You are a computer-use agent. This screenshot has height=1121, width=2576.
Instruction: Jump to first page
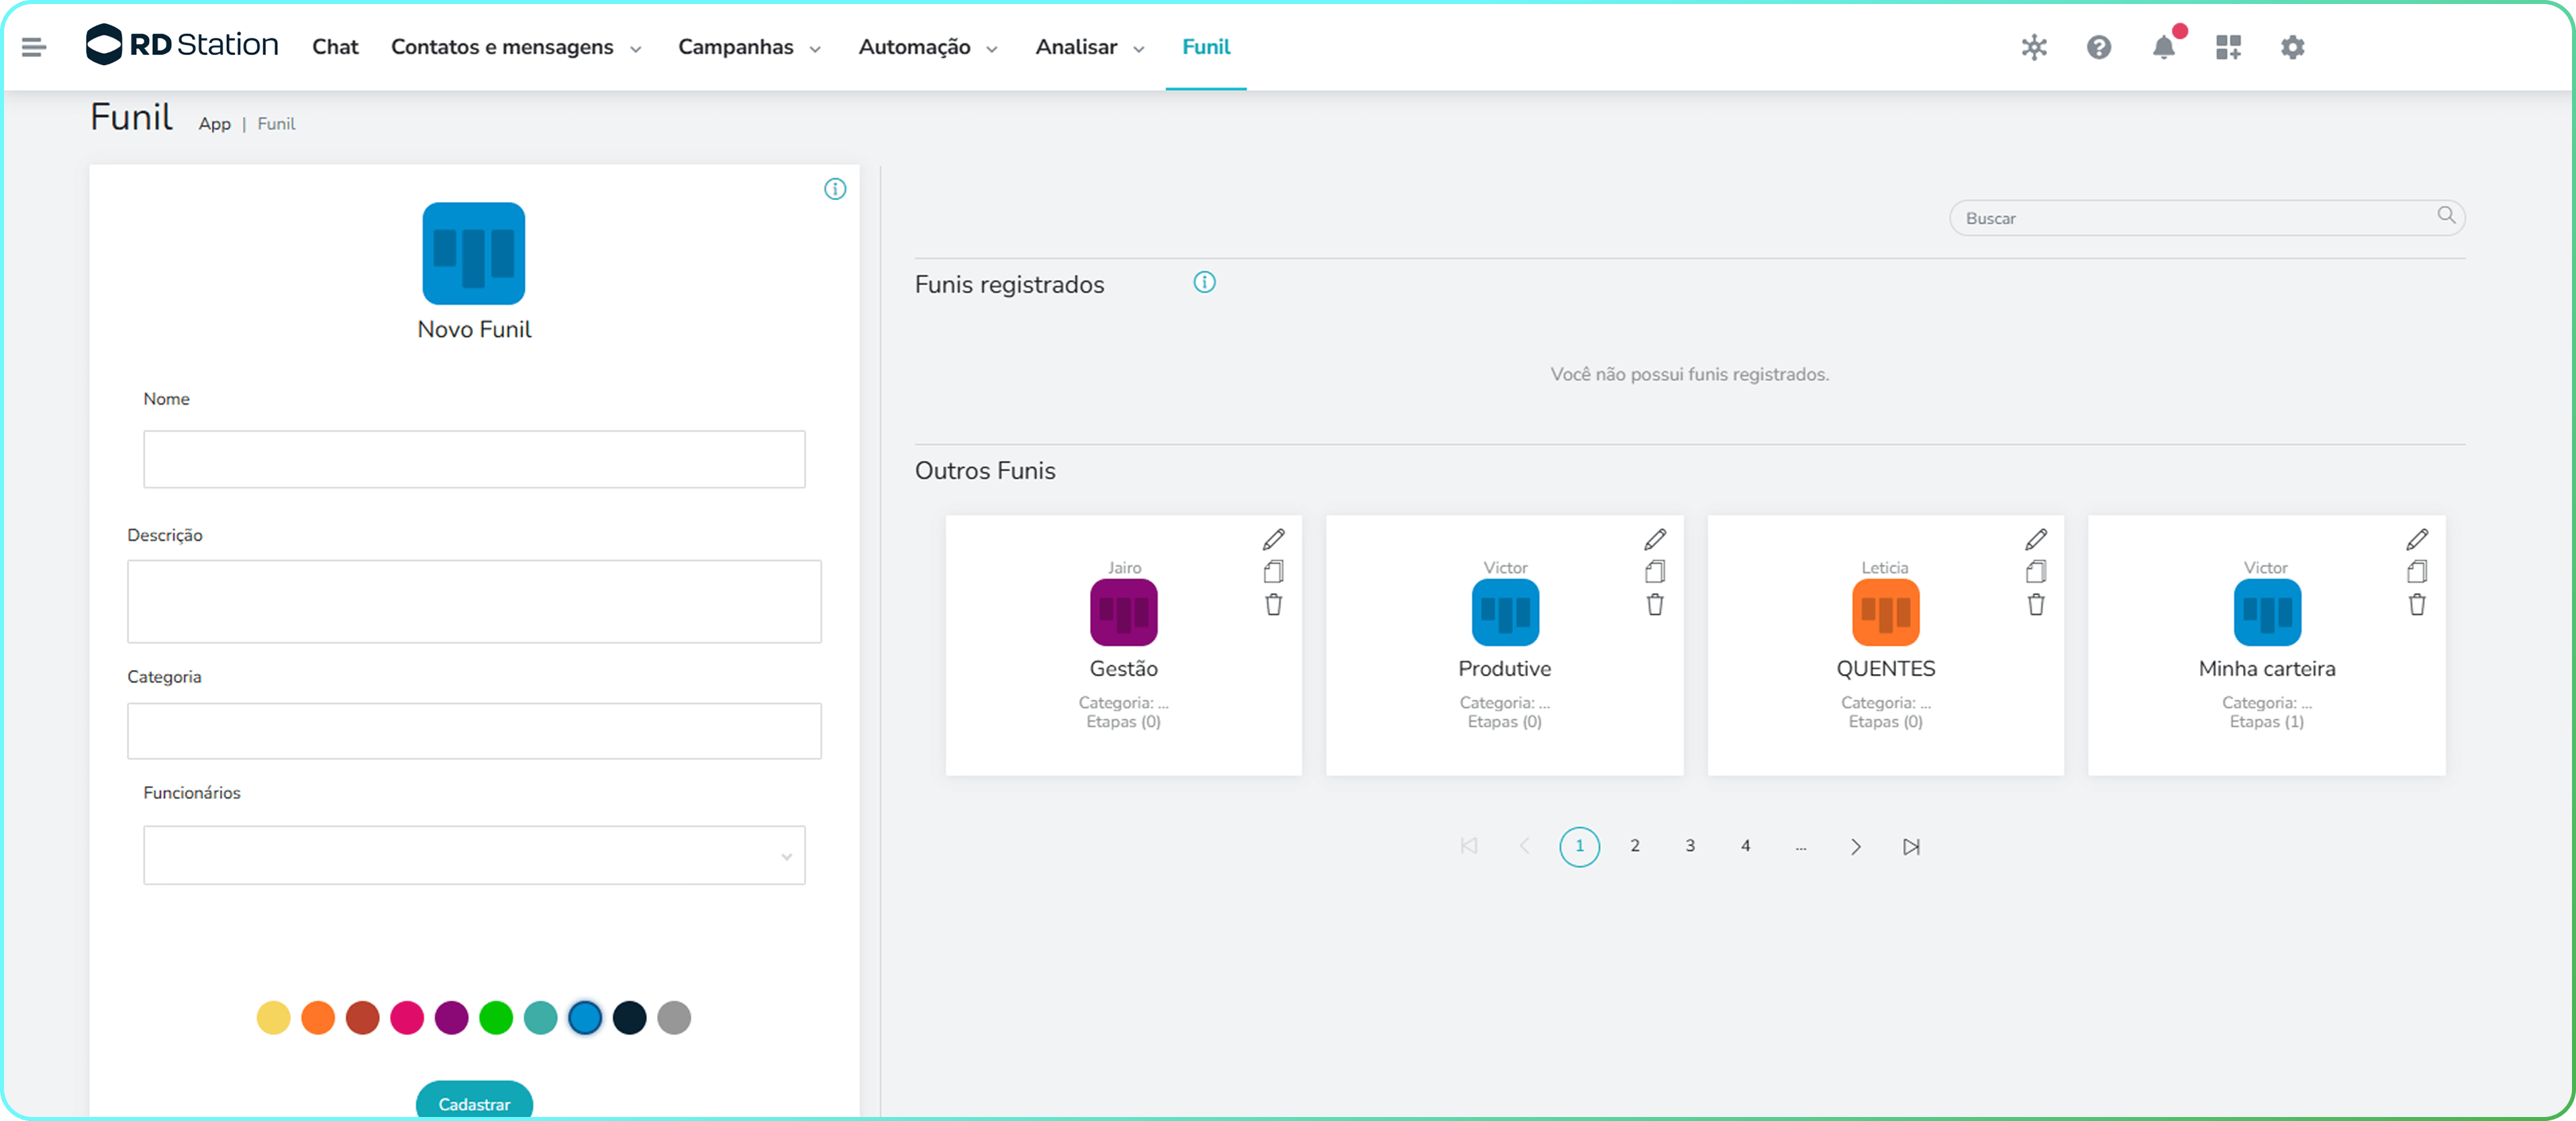point(1469,846)
